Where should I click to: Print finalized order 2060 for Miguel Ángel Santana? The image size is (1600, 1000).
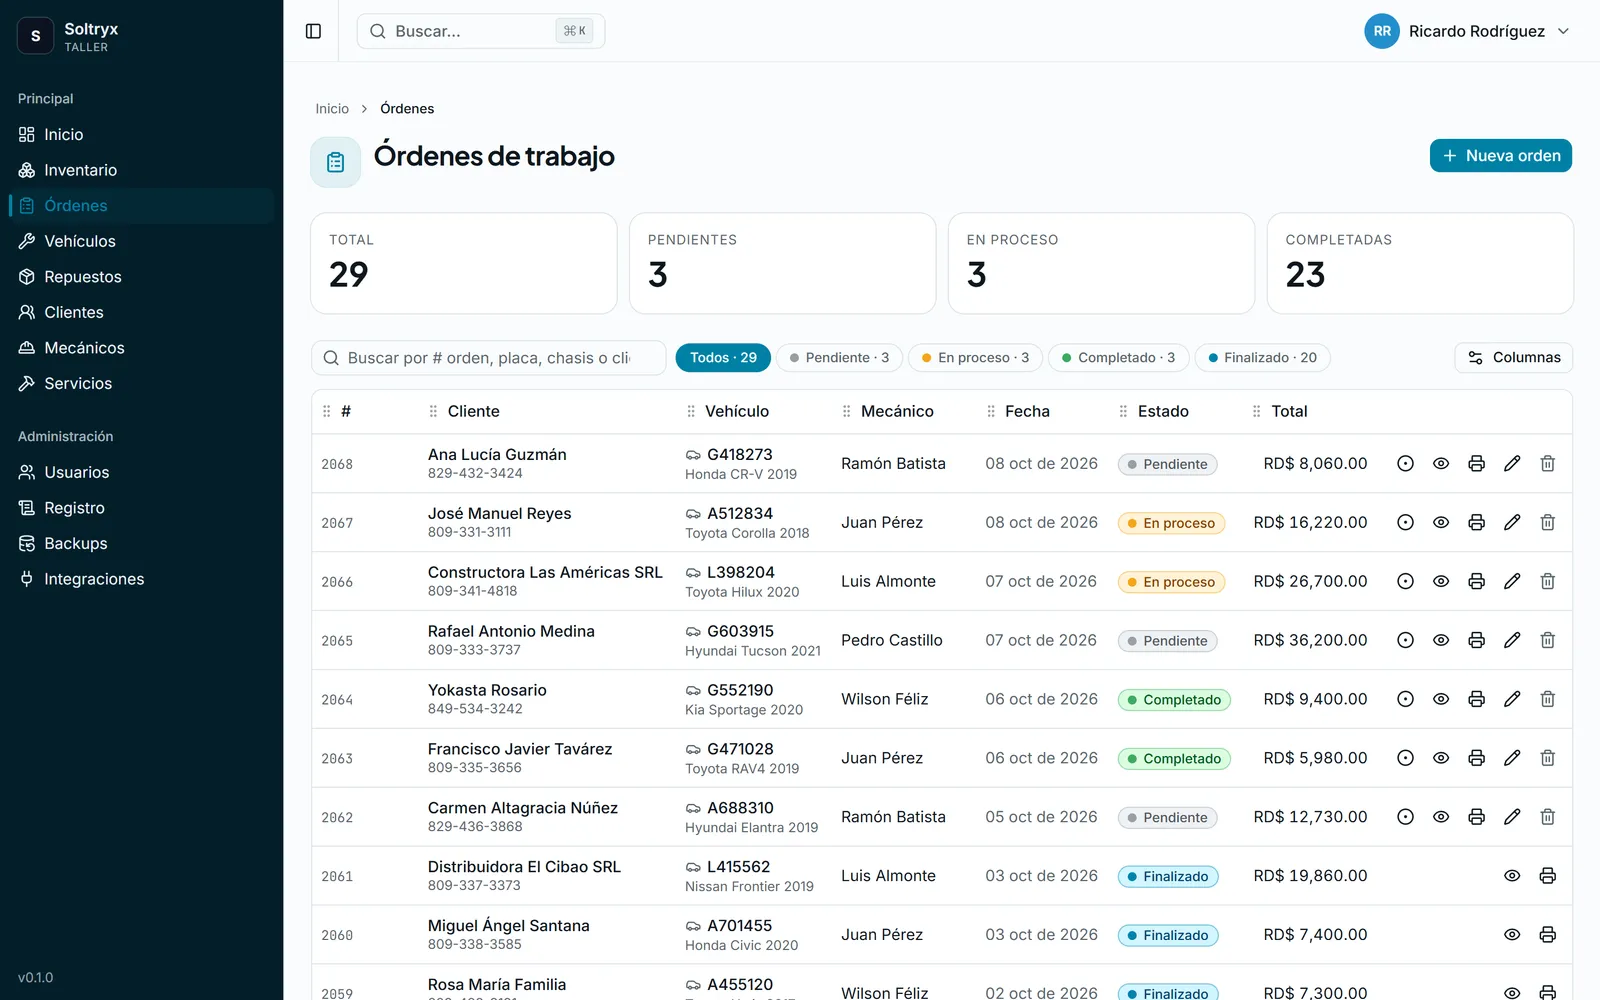(x=1547, y=935)
